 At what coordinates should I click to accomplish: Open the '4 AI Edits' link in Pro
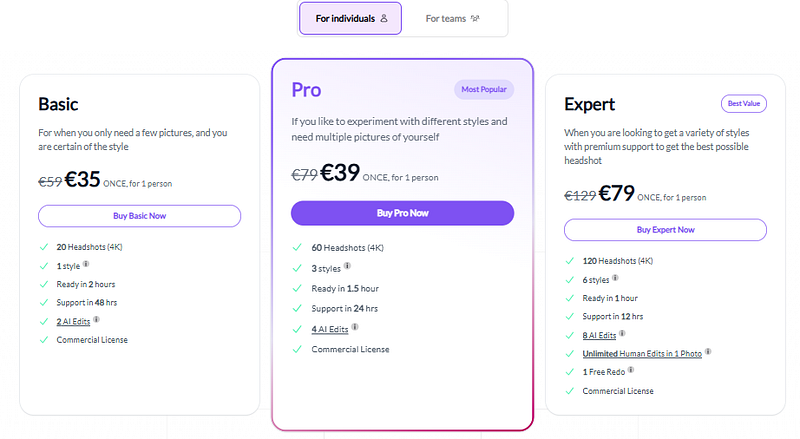point(330,328)
